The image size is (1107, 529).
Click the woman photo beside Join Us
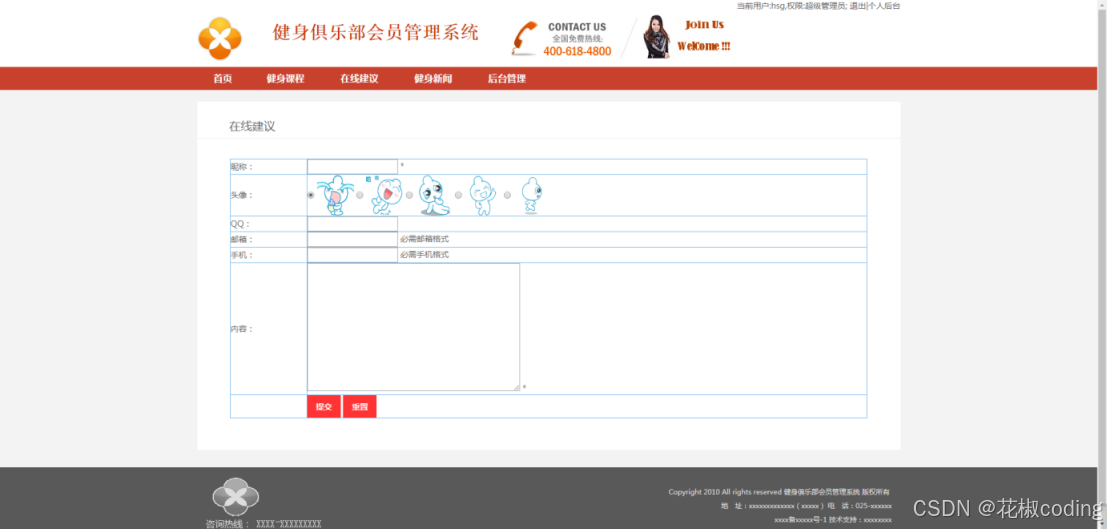[x=657, y=37]
